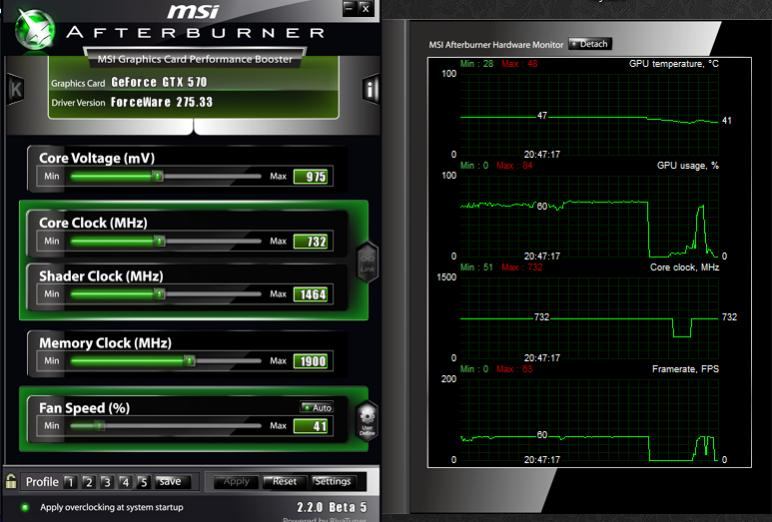Image resolution: width=772 pixels, height=522 pixels.
Task: Click the ForceWare 275.33 driver text
Action: click(x=161, y=102)
